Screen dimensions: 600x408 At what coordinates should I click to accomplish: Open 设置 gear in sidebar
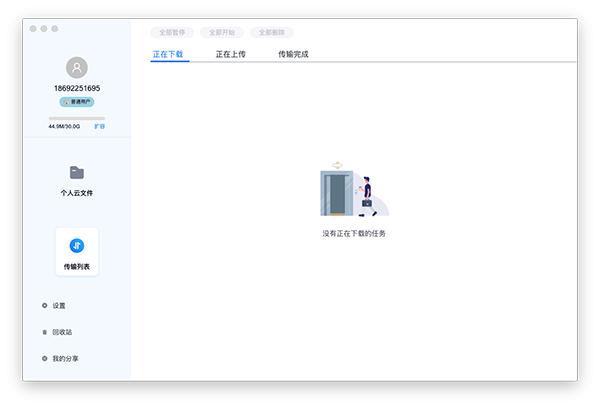coord(44,305)
